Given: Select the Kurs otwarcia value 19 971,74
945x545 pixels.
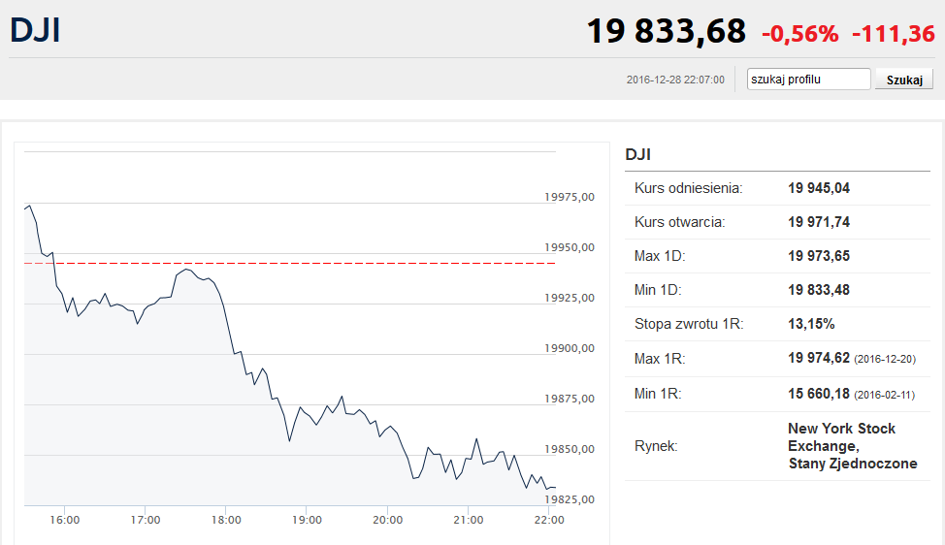Looking at the screenshot, I should tap(818, 222).
